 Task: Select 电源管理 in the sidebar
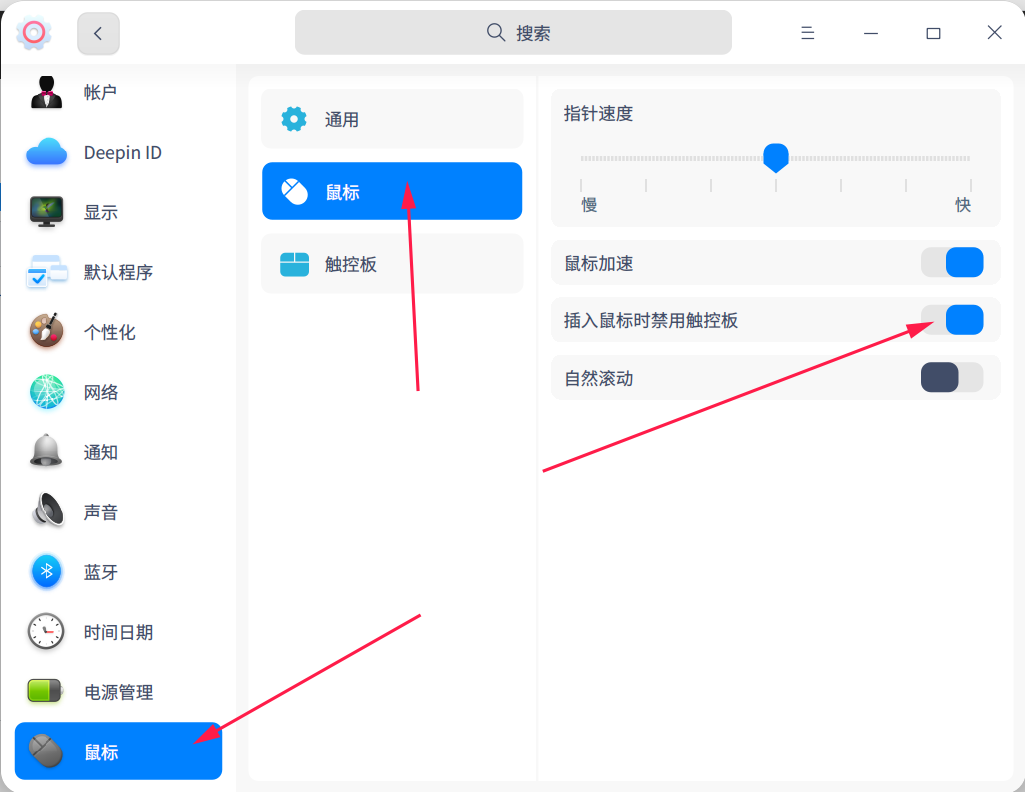[x=118, y=692]
